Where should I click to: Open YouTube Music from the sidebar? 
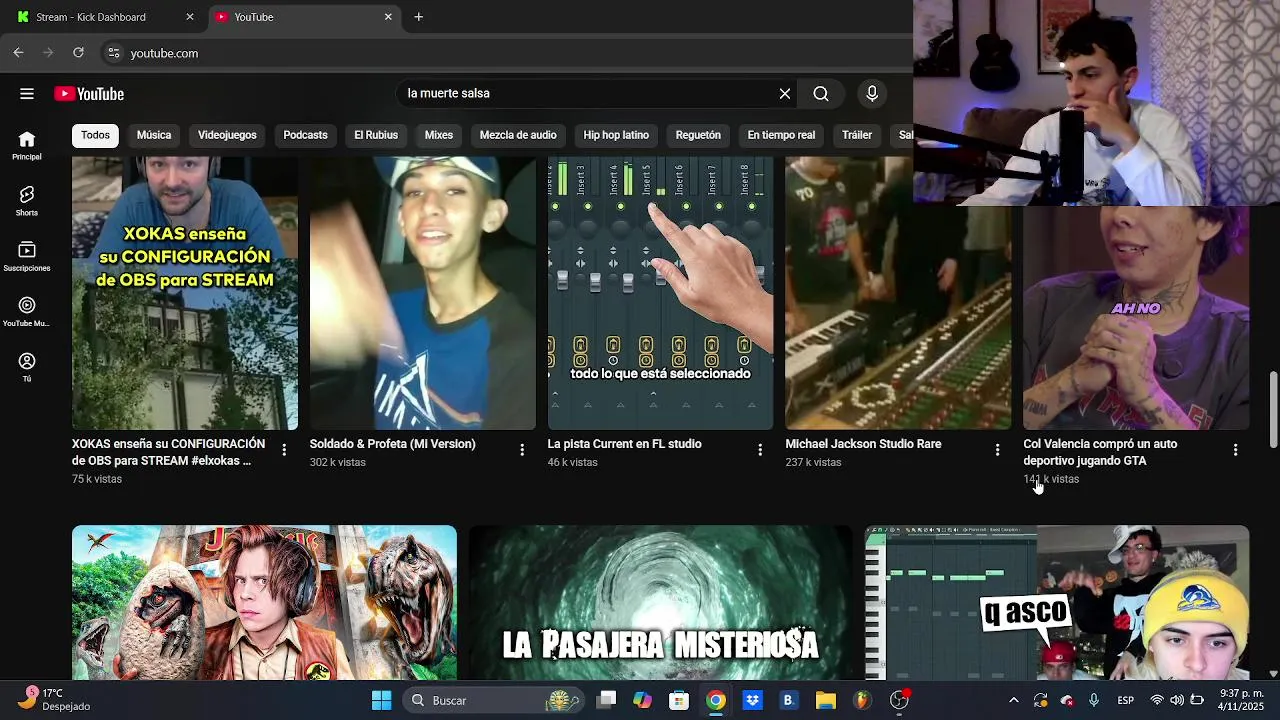pos(27,313)
